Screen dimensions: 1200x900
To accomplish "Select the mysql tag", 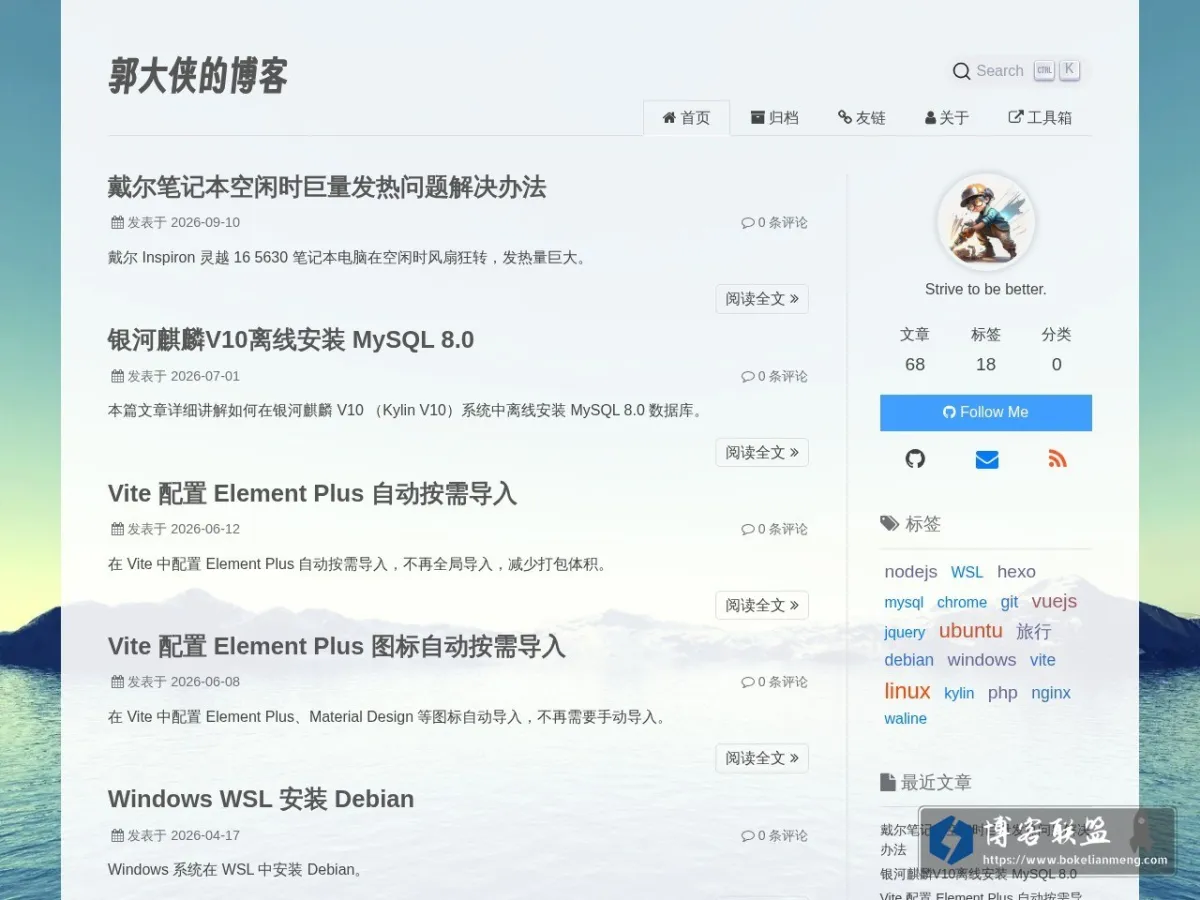I will [904, 603].
